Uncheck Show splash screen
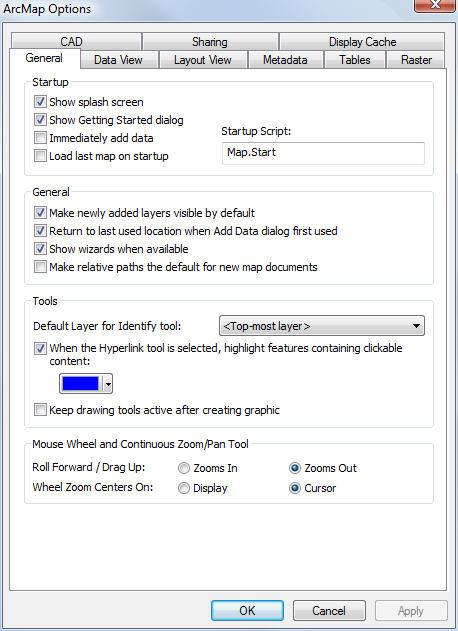The width and height of the screenshot is (458, 631). click(x=40, y=102)
